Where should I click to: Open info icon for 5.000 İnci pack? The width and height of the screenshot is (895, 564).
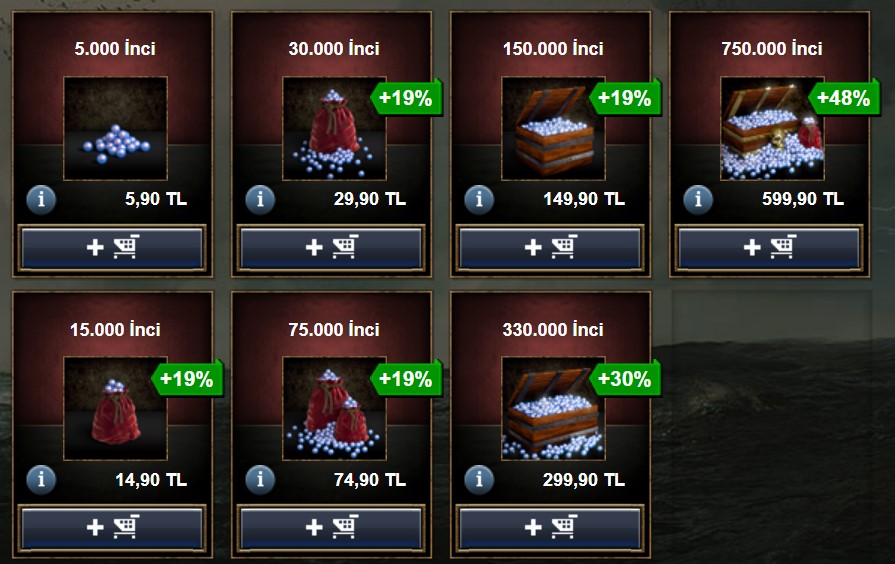point(41,199)
